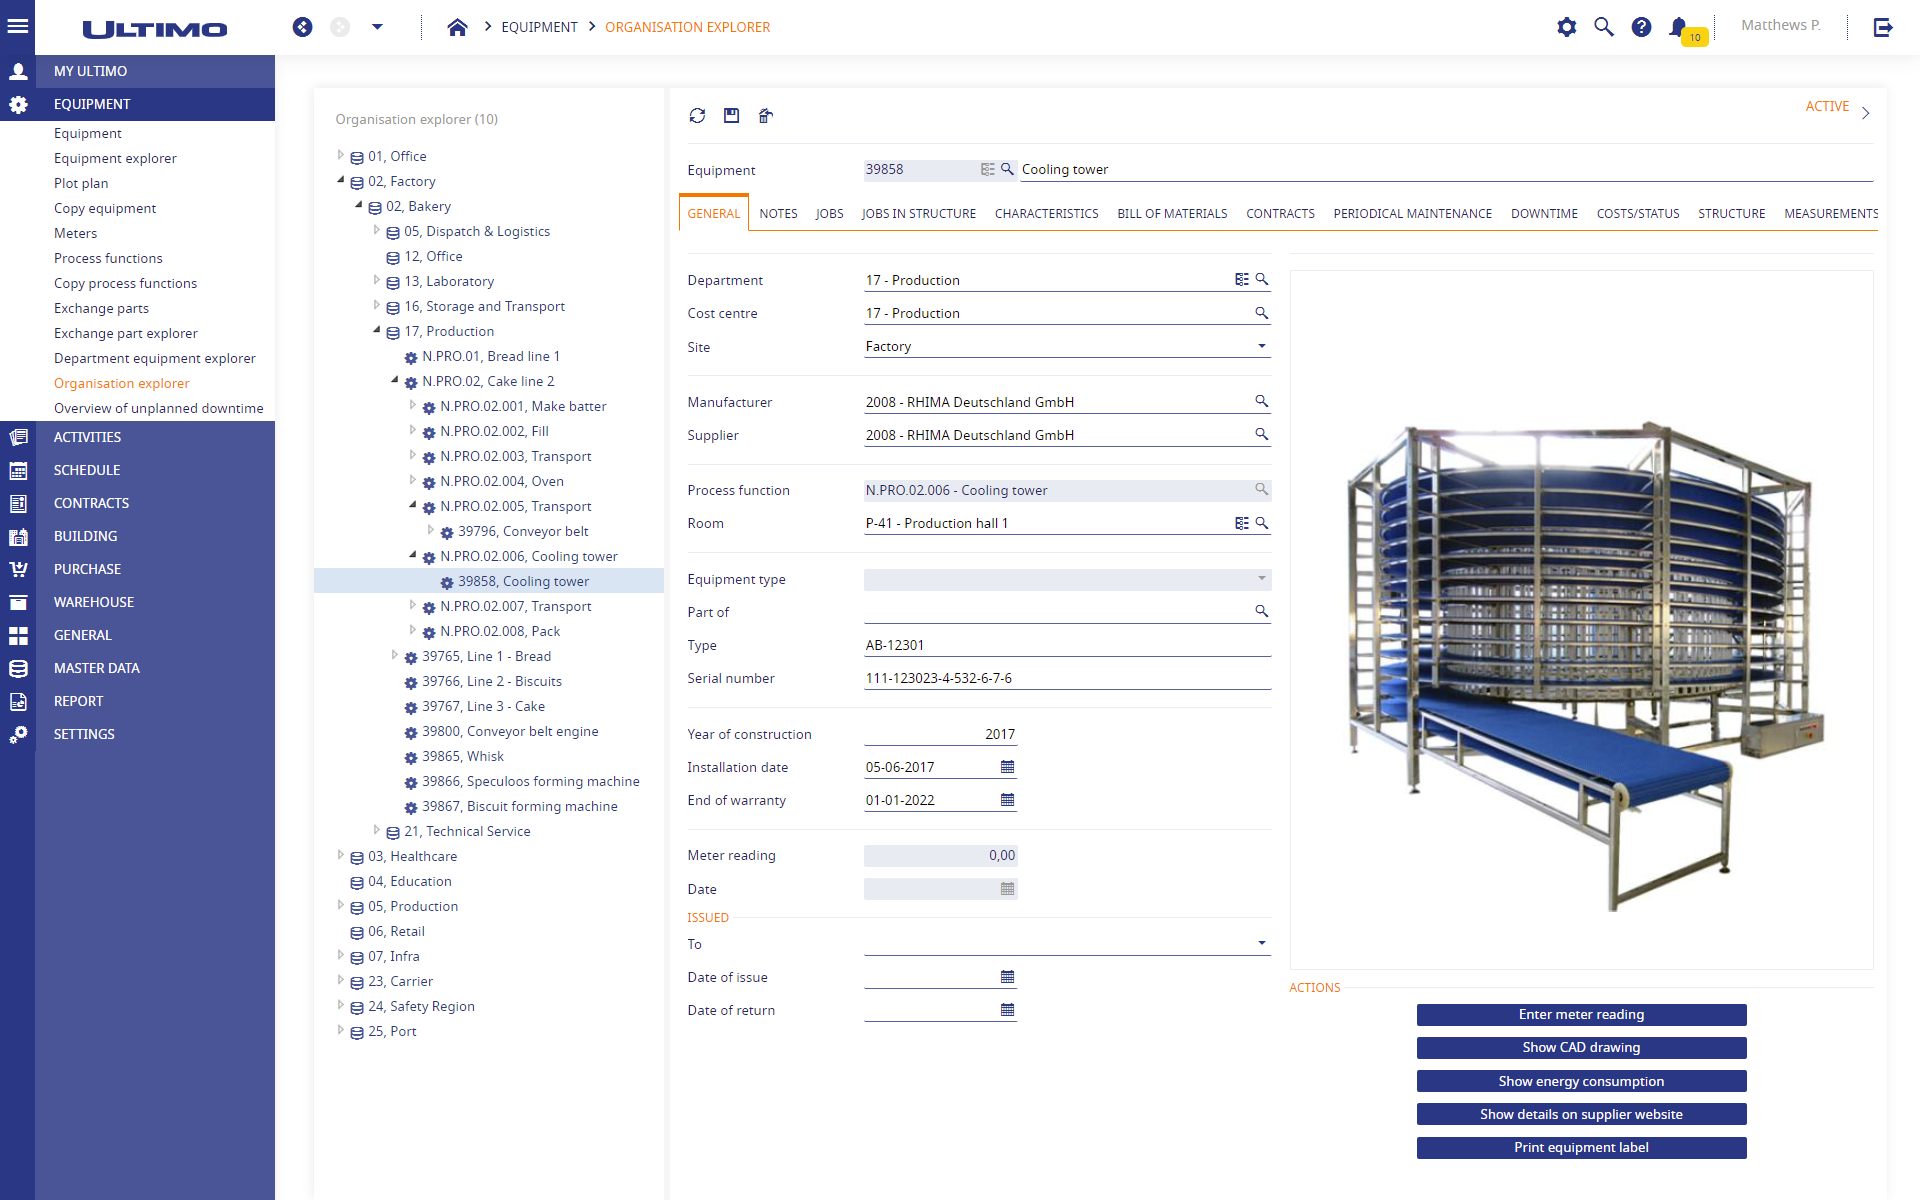1920x1200 pixels.
Task: Open the notifications bell icon
Action: coord(1678,27)
